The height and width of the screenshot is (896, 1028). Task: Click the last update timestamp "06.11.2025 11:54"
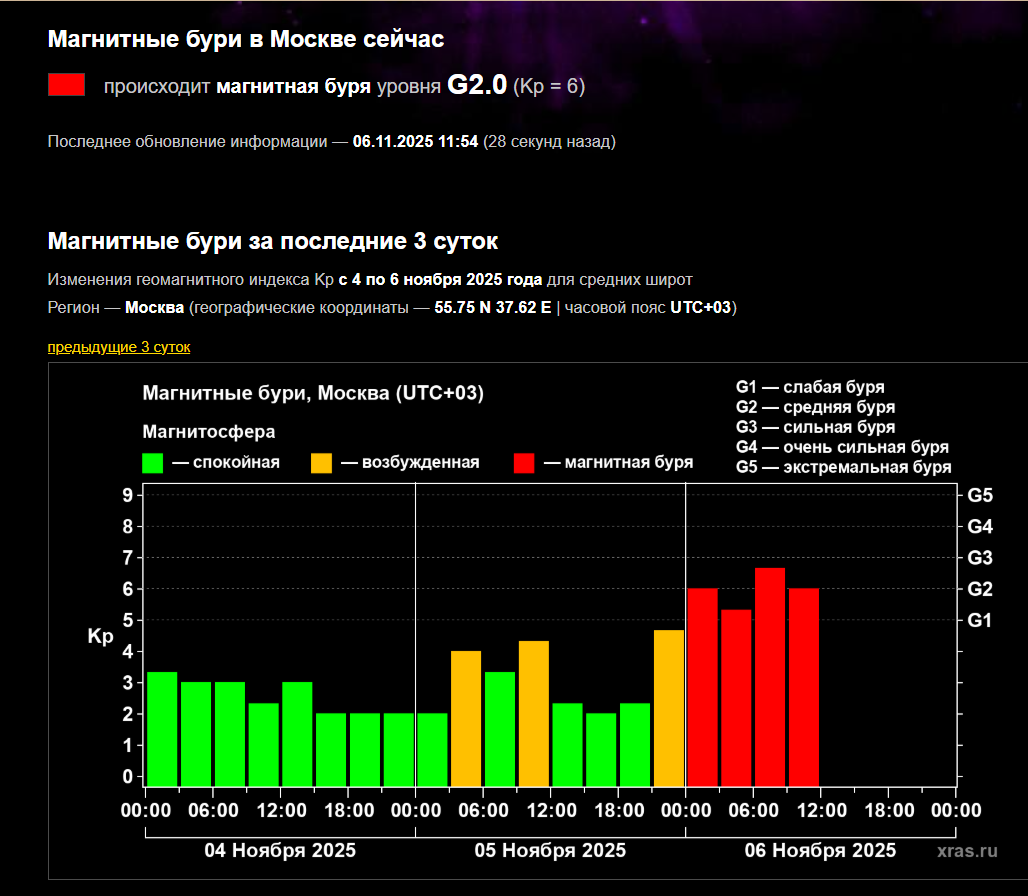pyautogui.click(x=415, y=142)
